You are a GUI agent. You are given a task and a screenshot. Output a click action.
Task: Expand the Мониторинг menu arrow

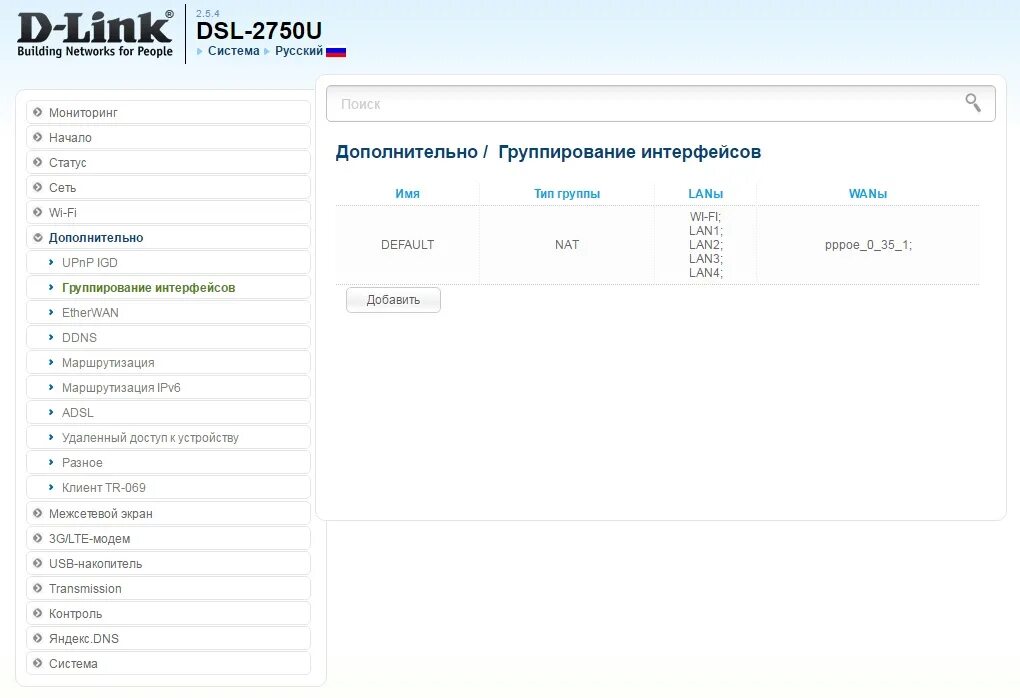pyautogui.click(x=38, y=113)
